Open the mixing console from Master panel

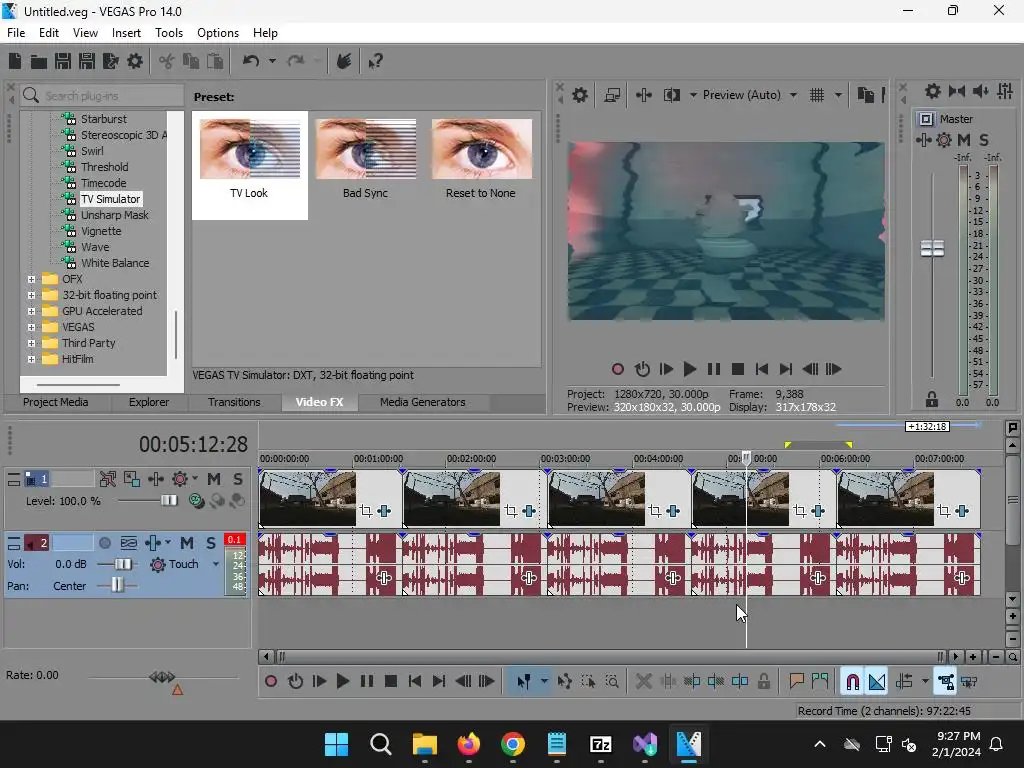tap(1005, 91)
